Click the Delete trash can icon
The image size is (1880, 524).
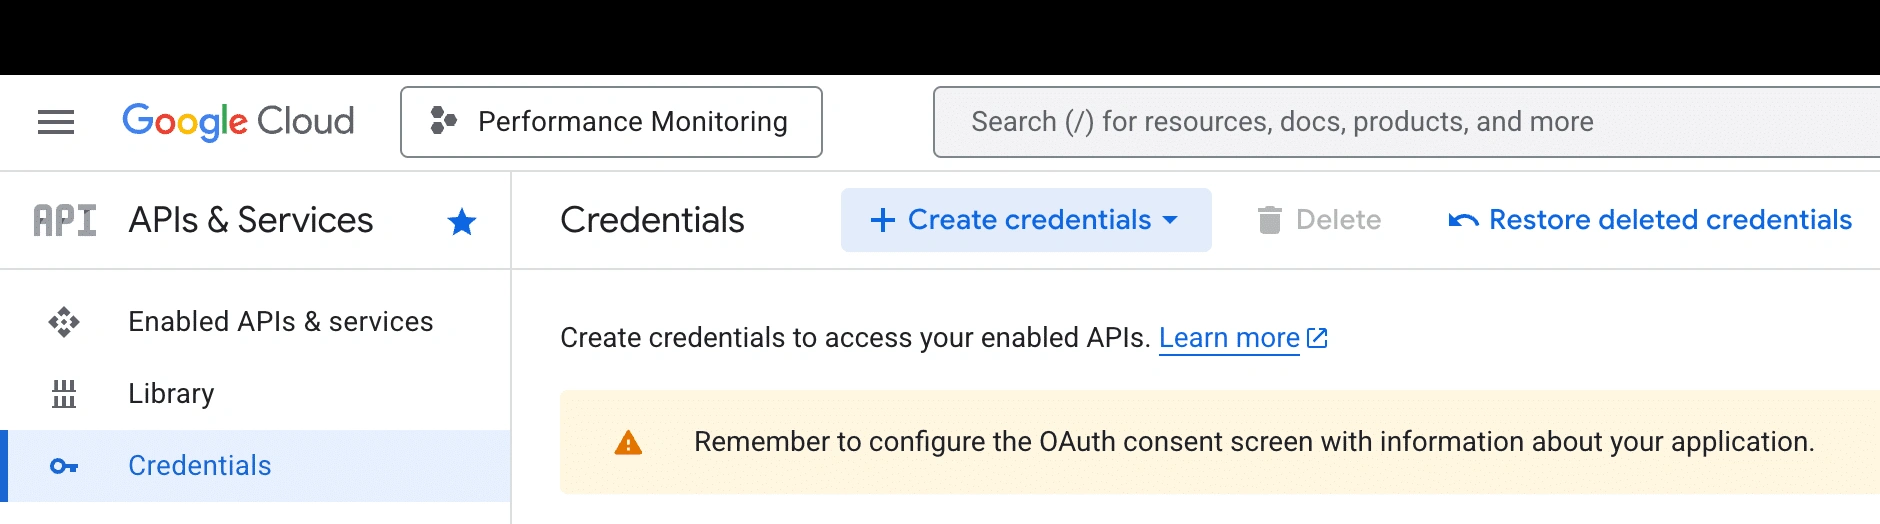(x=1269, y=220)
